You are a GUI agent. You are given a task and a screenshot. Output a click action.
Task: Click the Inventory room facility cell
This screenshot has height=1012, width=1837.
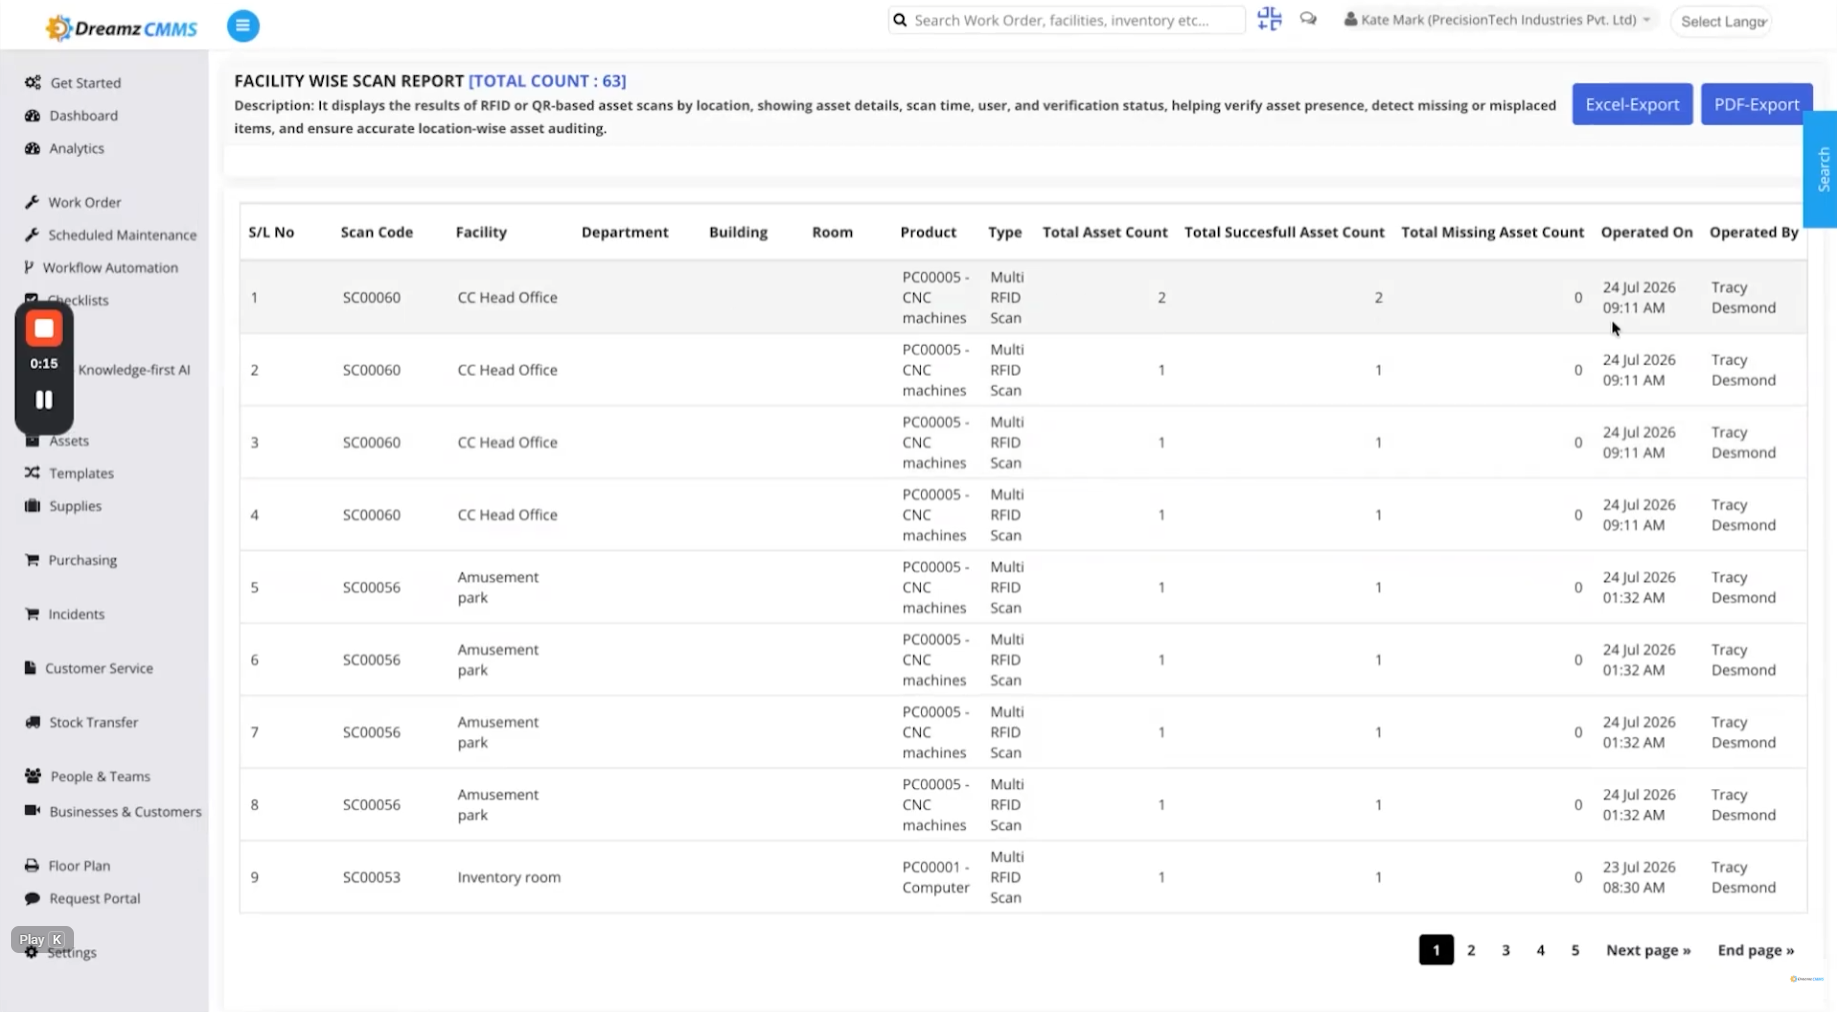(x=509, y=877)
